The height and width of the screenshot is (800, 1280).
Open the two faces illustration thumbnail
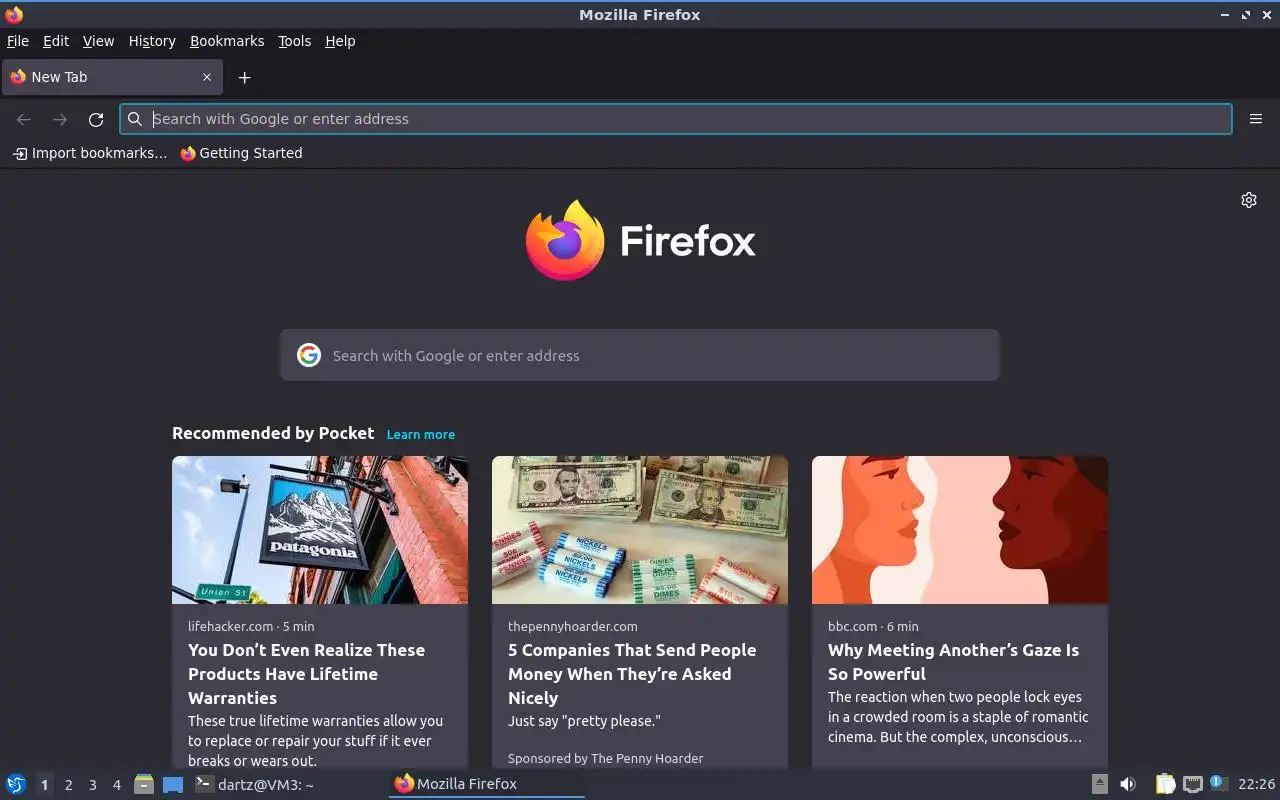[x=960, y=530]
